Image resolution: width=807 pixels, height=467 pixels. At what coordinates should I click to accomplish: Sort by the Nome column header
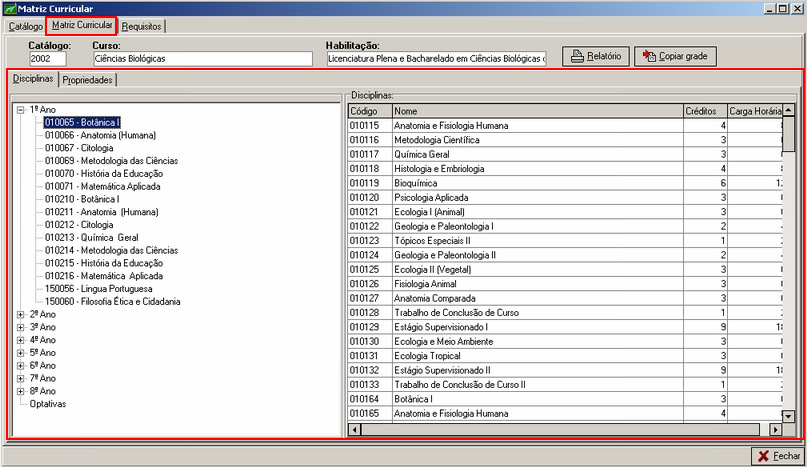tap(536, 111)
